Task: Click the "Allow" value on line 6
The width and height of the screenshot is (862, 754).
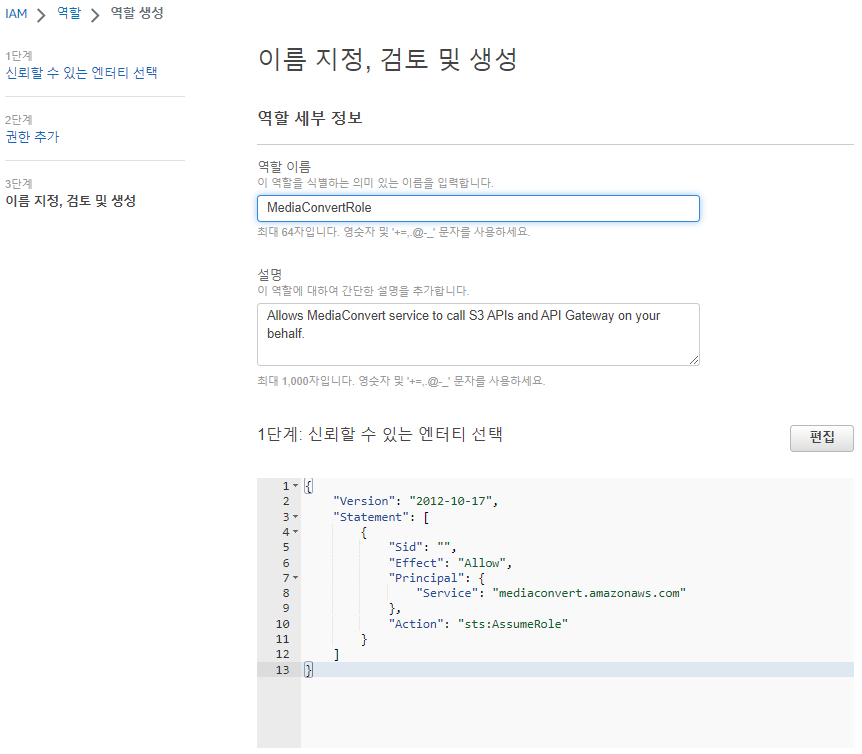Action: pos(482,563)
